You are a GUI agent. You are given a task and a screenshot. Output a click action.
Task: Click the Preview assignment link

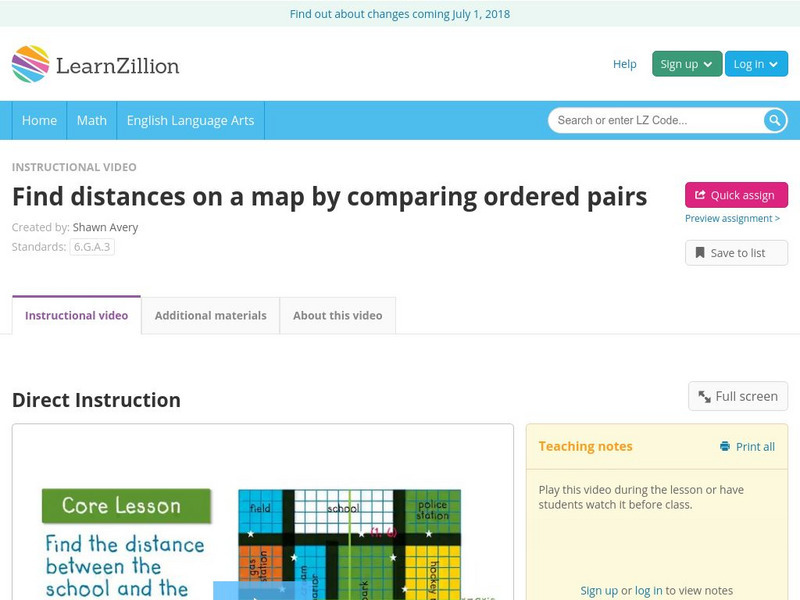coord(733,218)
